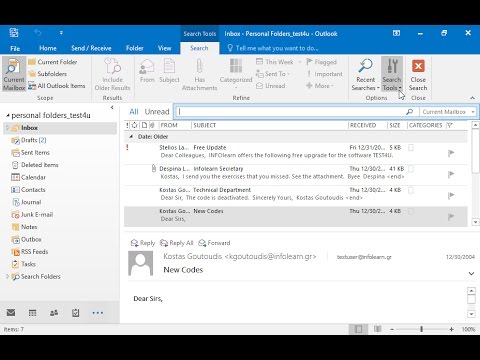Open the File tab
480x360 pixels.
(15, 48)
